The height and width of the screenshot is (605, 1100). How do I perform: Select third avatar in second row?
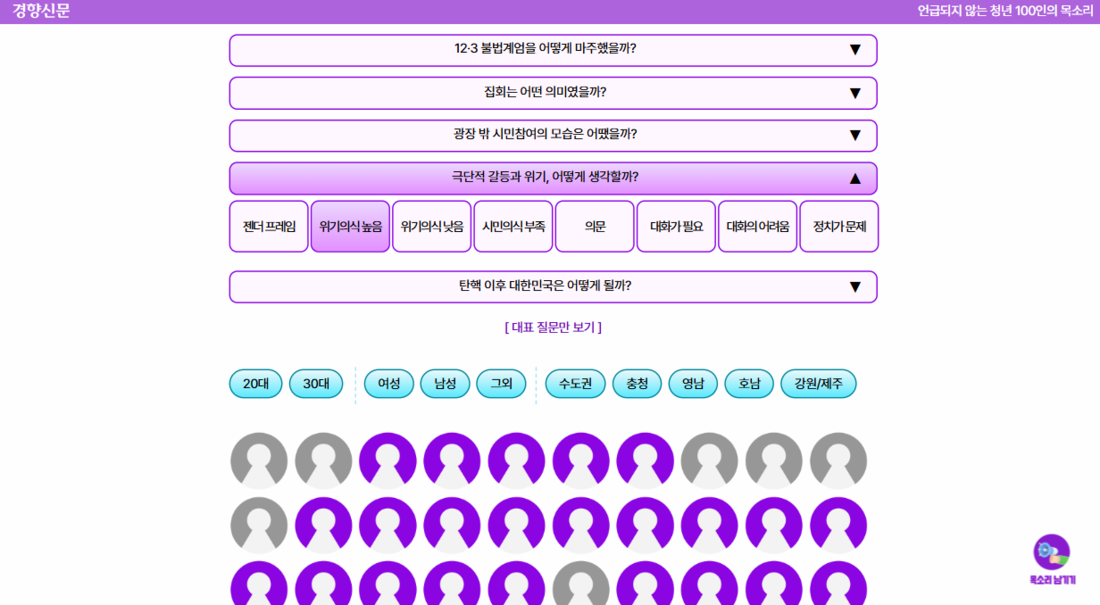click(388, 525)
